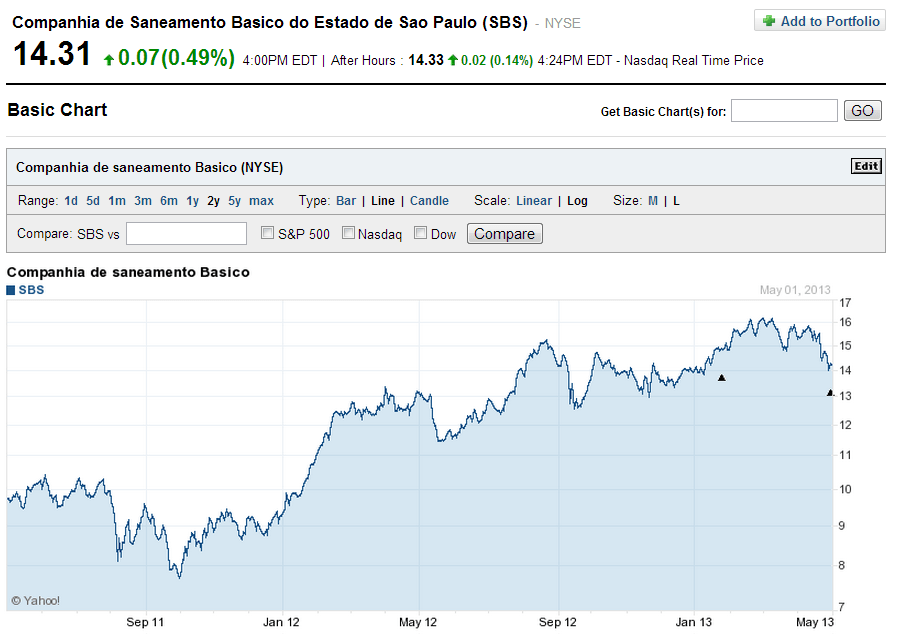Click the 'Jan 12' axis label
The width and height of the screenshot is (903, 634).
tap(281, 622)
